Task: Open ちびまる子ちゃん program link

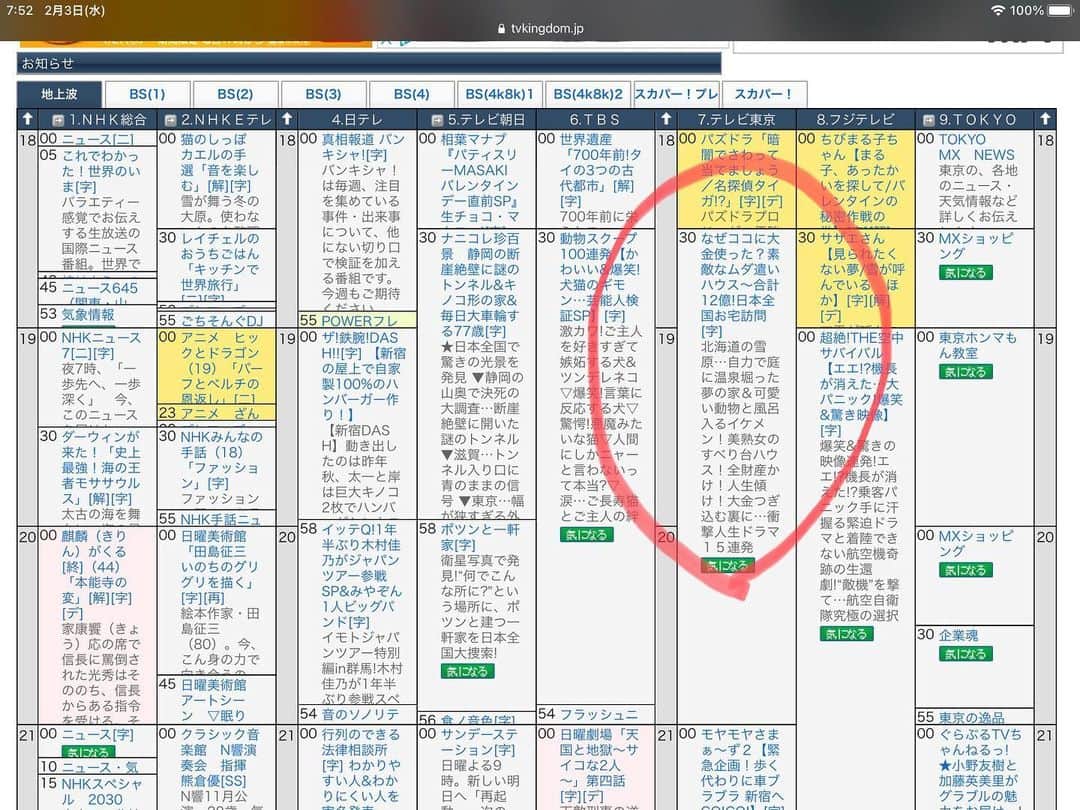Action: (862, 178)
